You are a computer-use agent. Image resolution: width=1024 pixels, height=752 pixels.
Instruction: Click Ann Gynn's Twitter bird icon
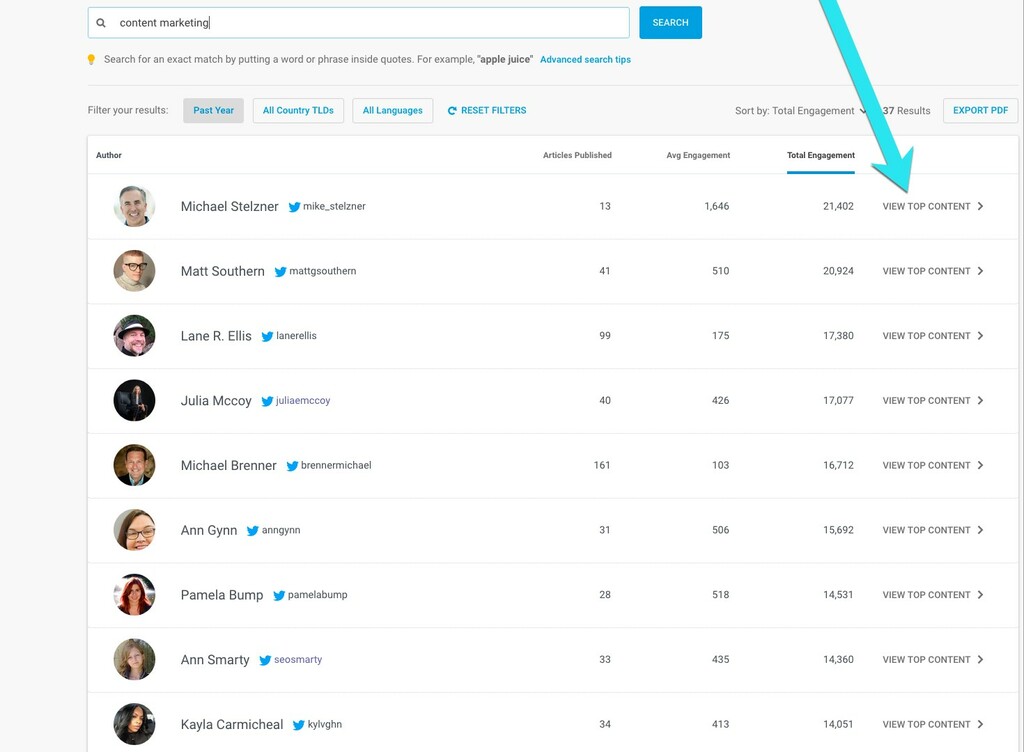(x=253, y=531)
